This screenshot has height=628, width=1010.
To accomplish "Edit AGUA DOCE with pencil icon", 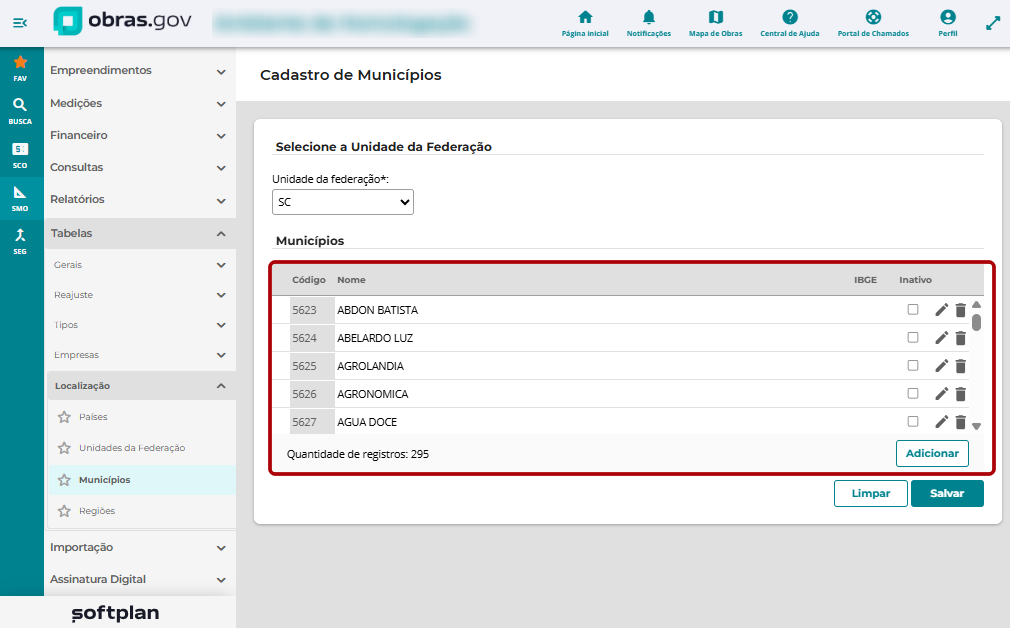I will [x=941, y=422].
